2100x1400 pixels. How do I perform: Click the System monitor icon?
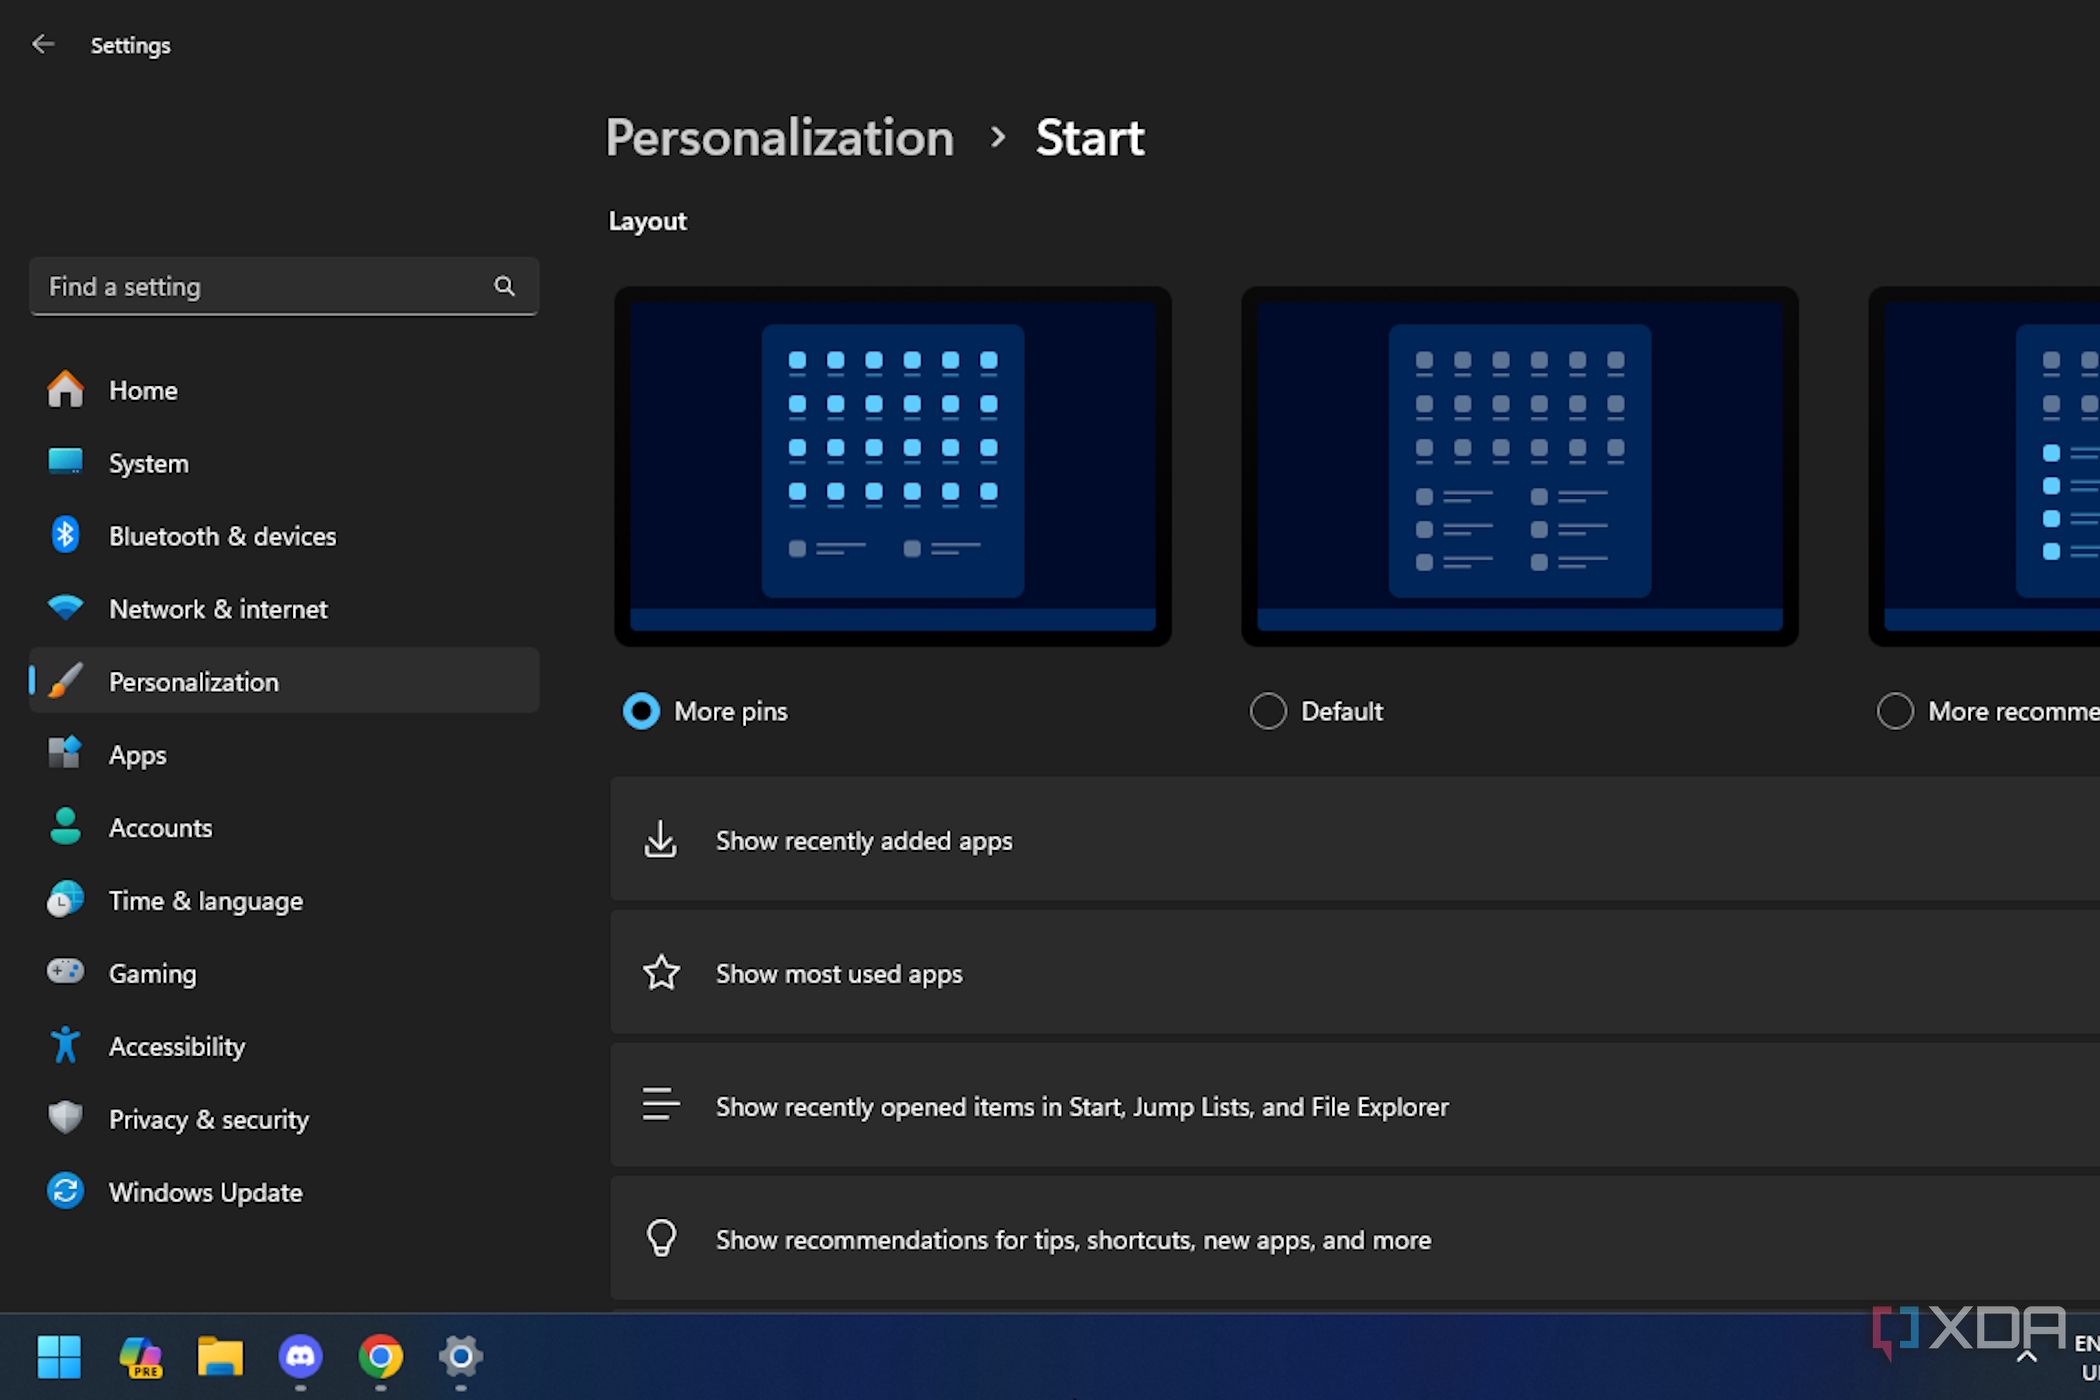65,461
